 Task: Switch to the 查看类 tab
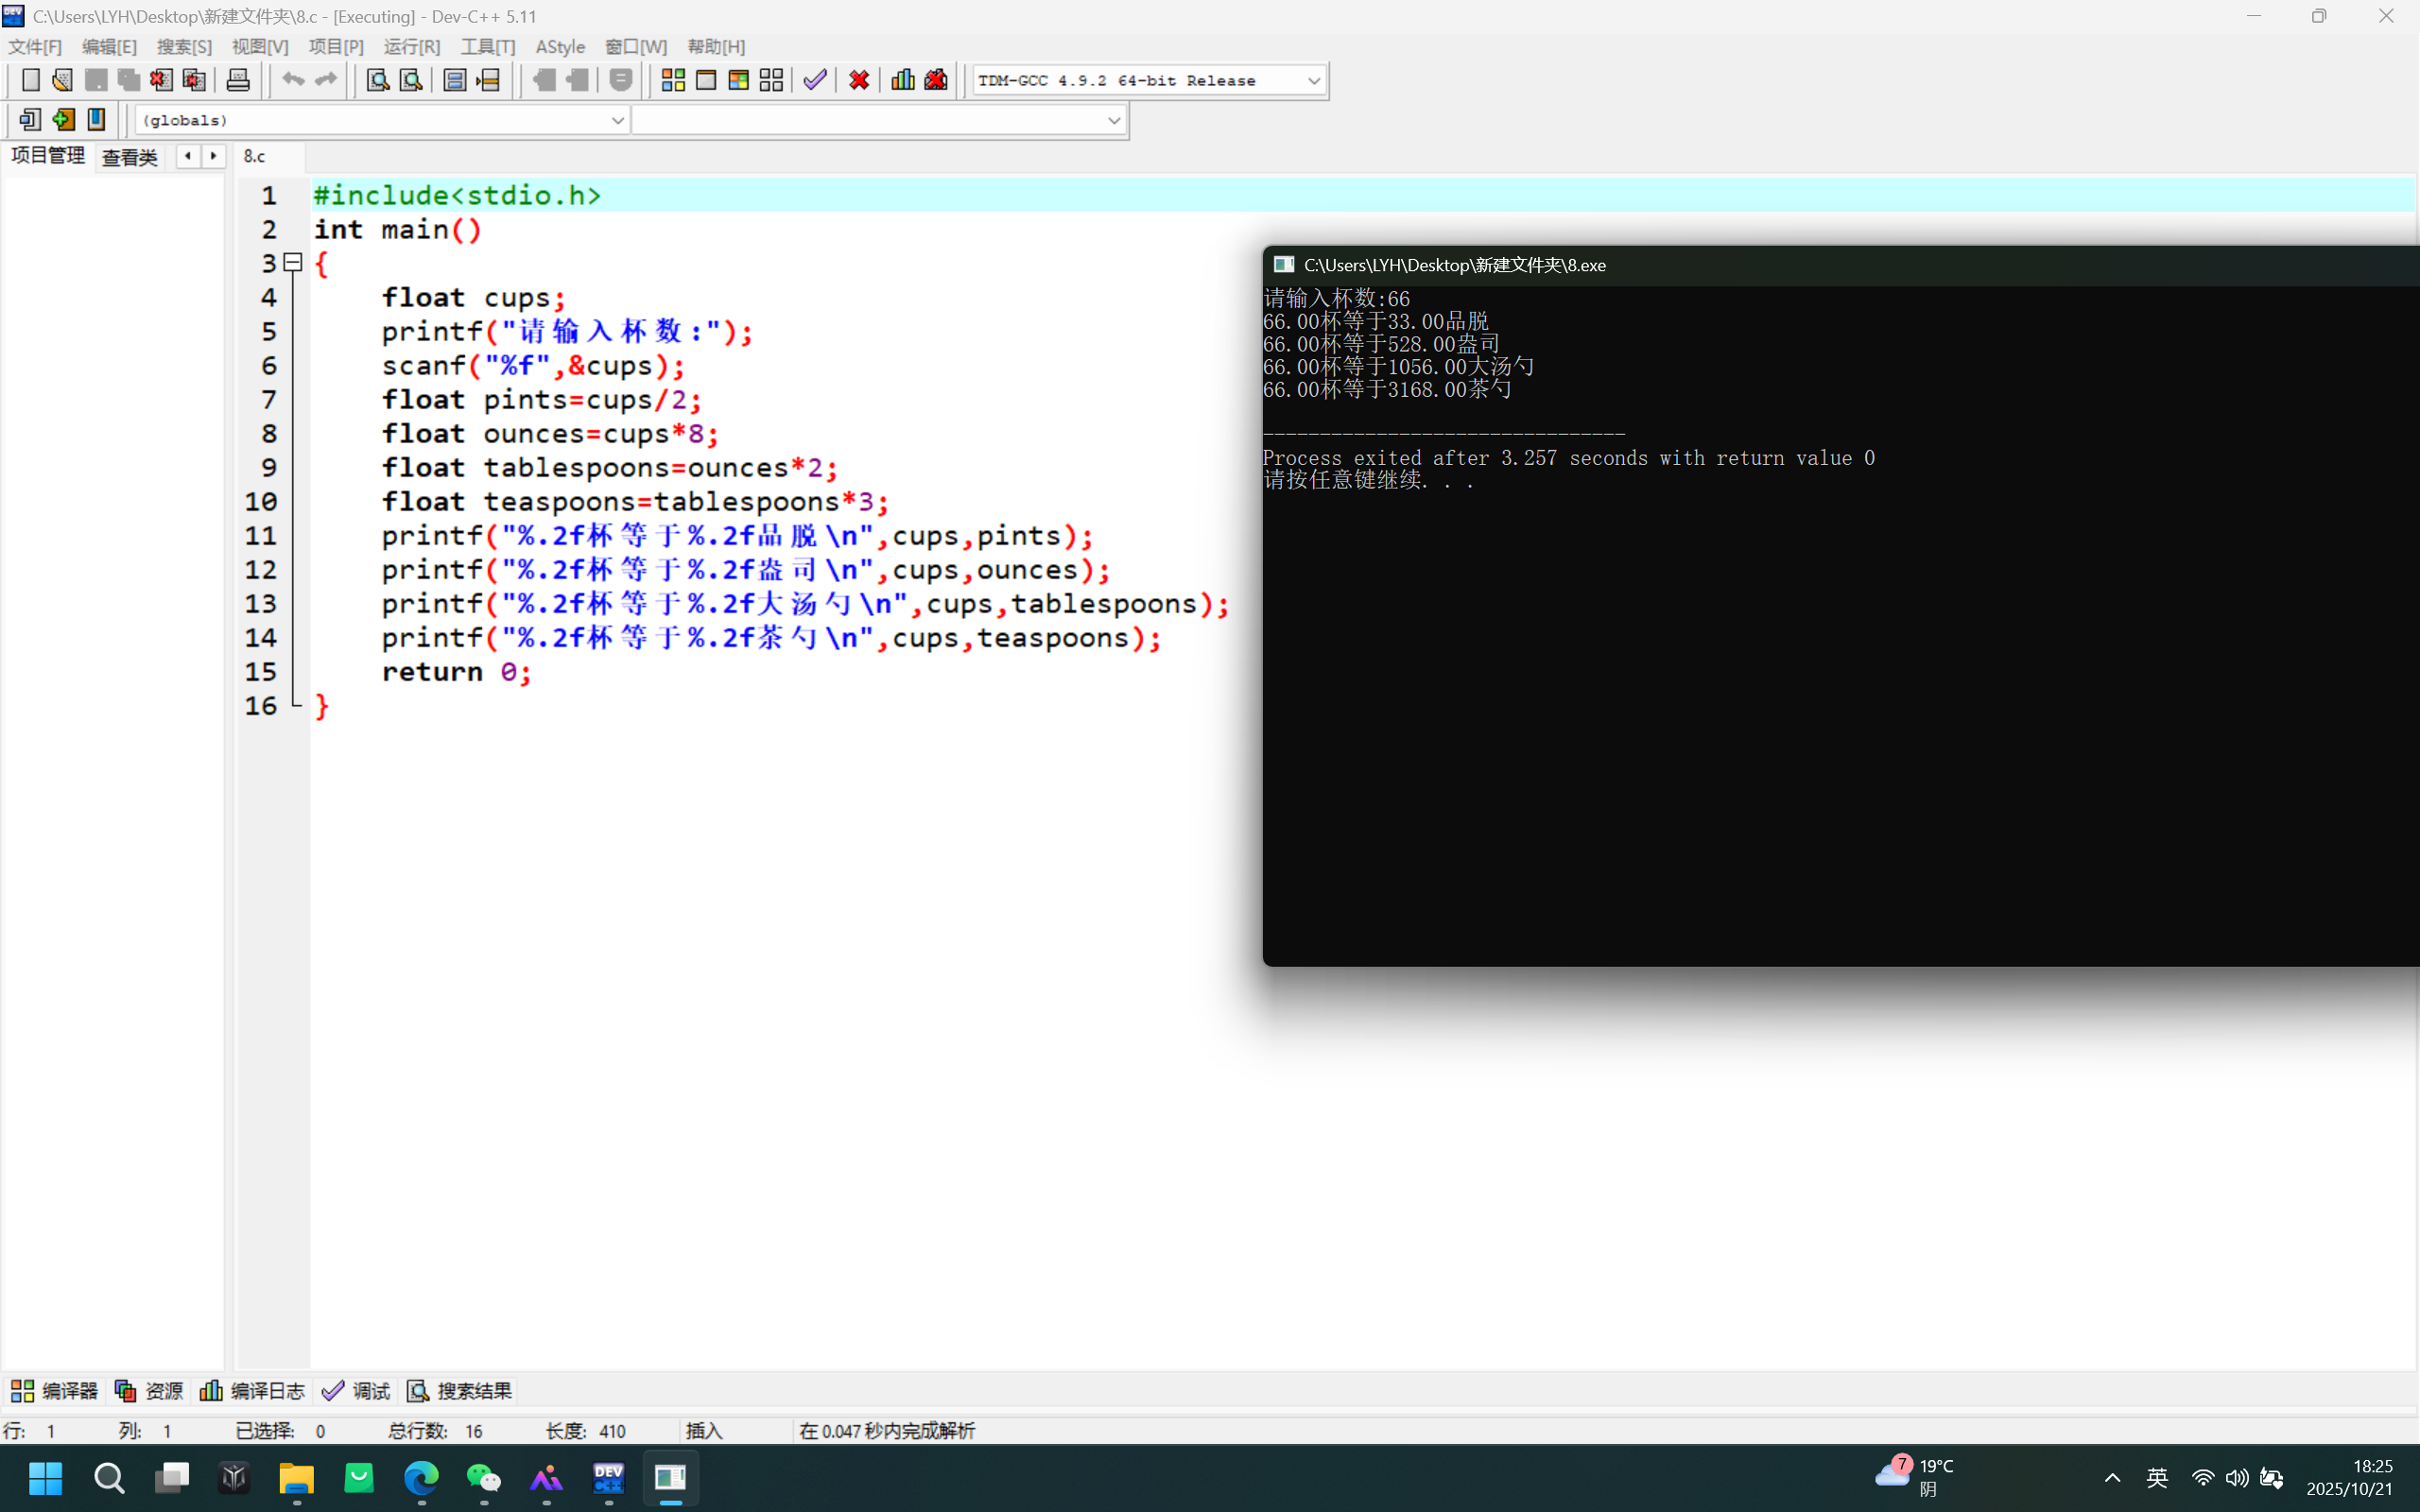(130, 157)
